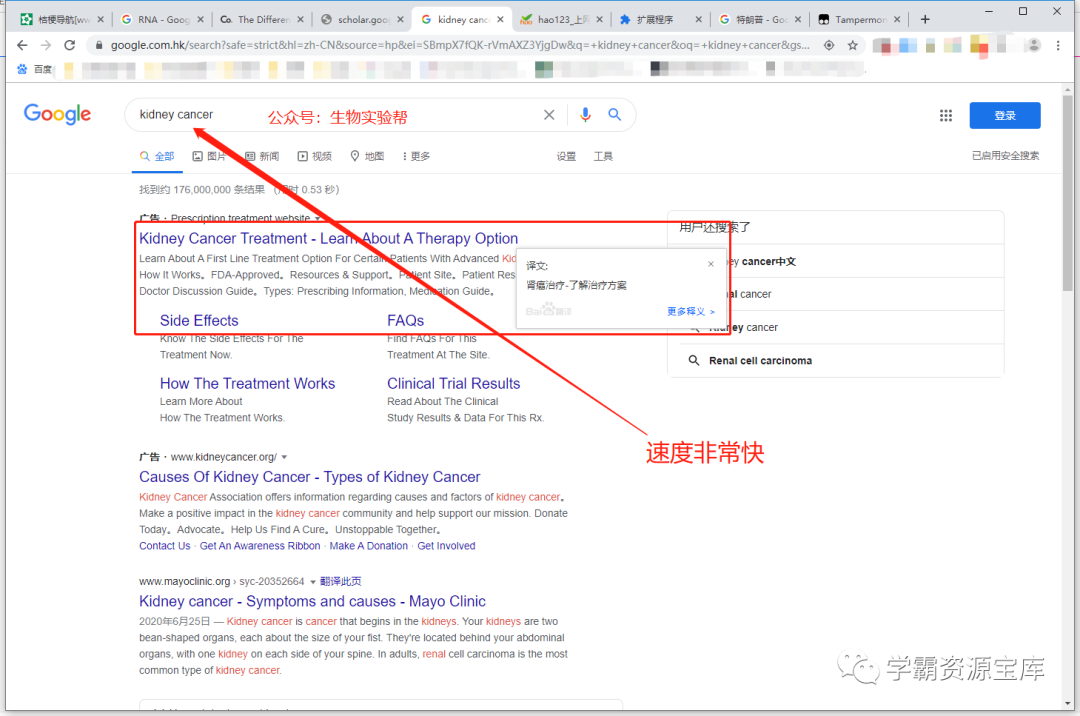1080x716 pixels.
Task: Expand the mayoclinic.org result dropdown arrow
Action: (313, 582)
